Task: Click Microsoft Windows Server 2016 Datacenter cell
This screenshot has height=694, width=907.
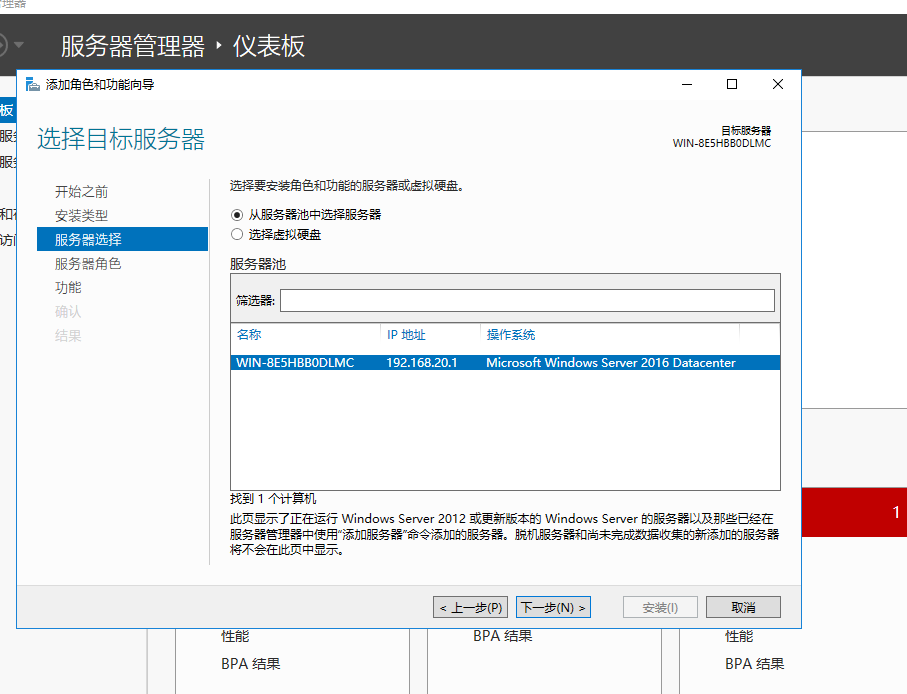Action: [611, 363]
